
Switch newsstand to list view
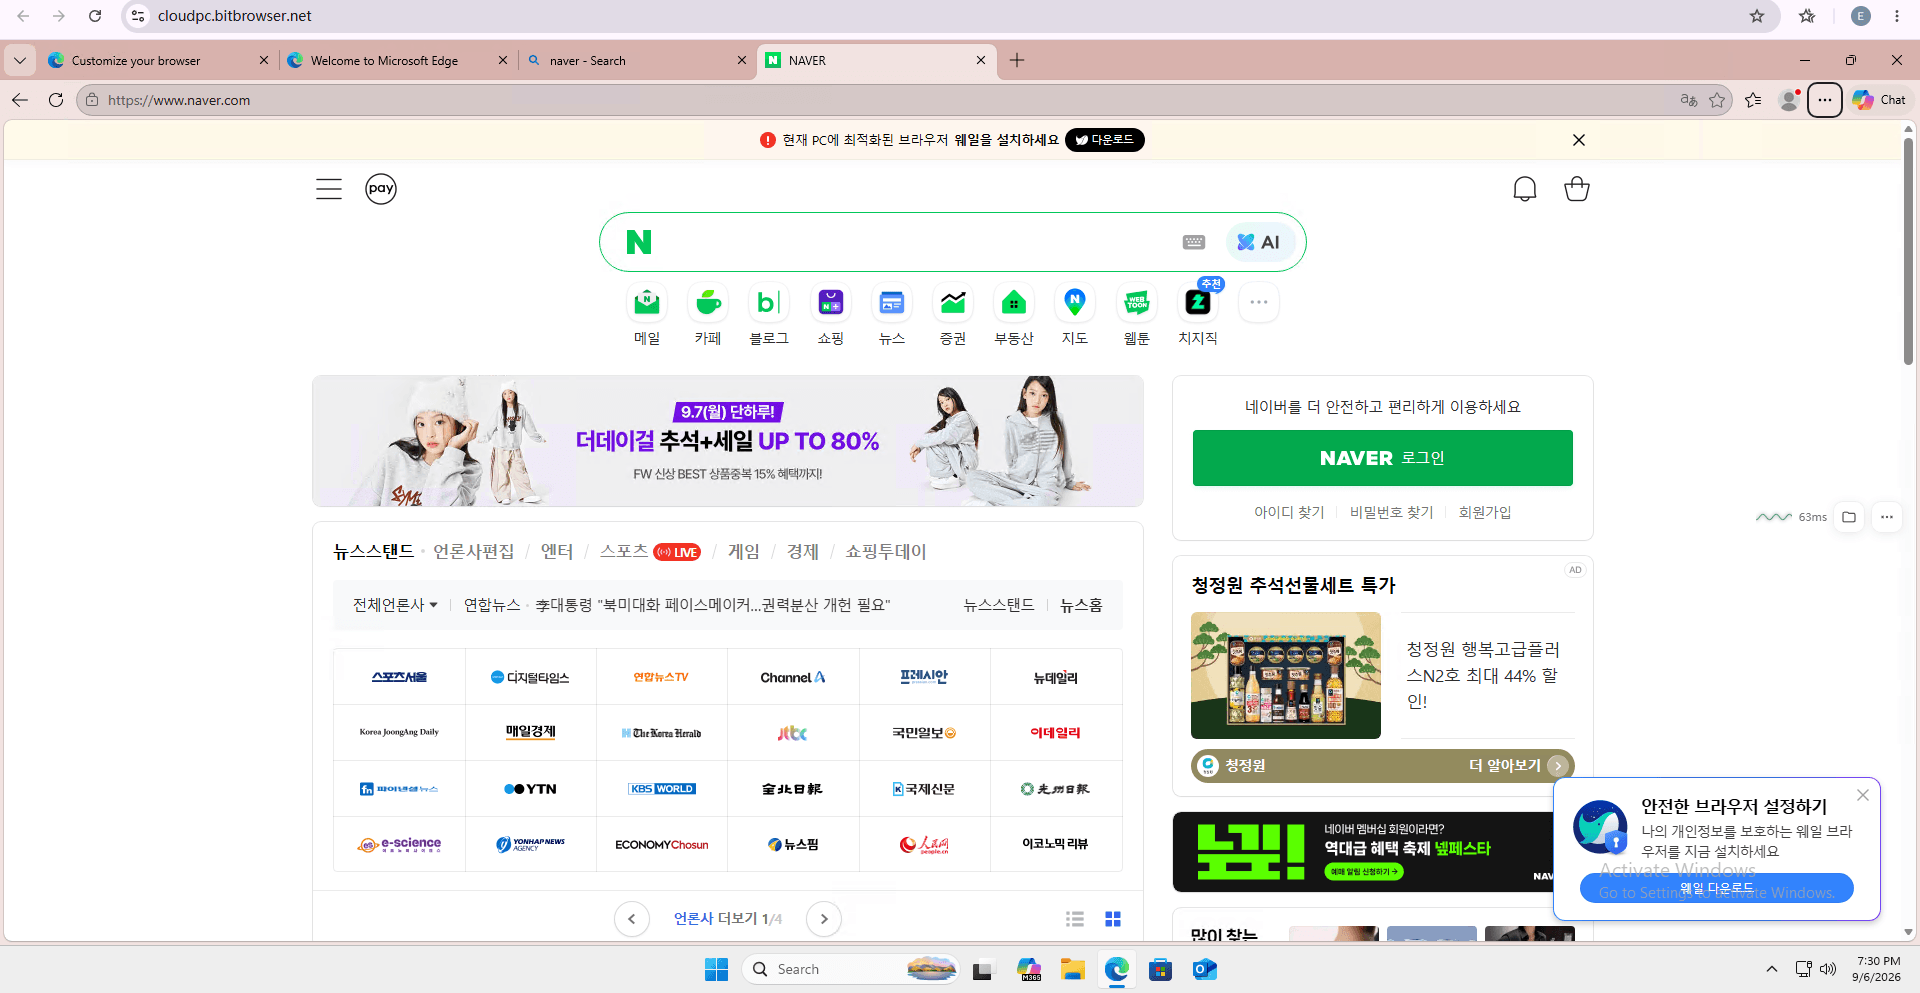(1075, 919)
